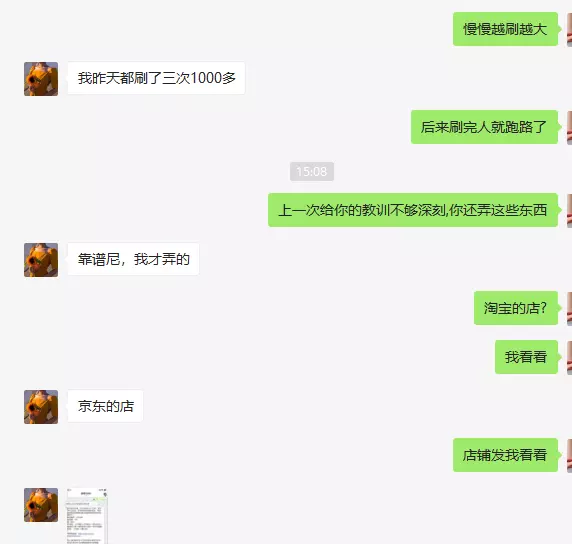Select the 我昨天都刷了三次1000多 message bubble
572x544 pixels.
(x=156, y=78)
